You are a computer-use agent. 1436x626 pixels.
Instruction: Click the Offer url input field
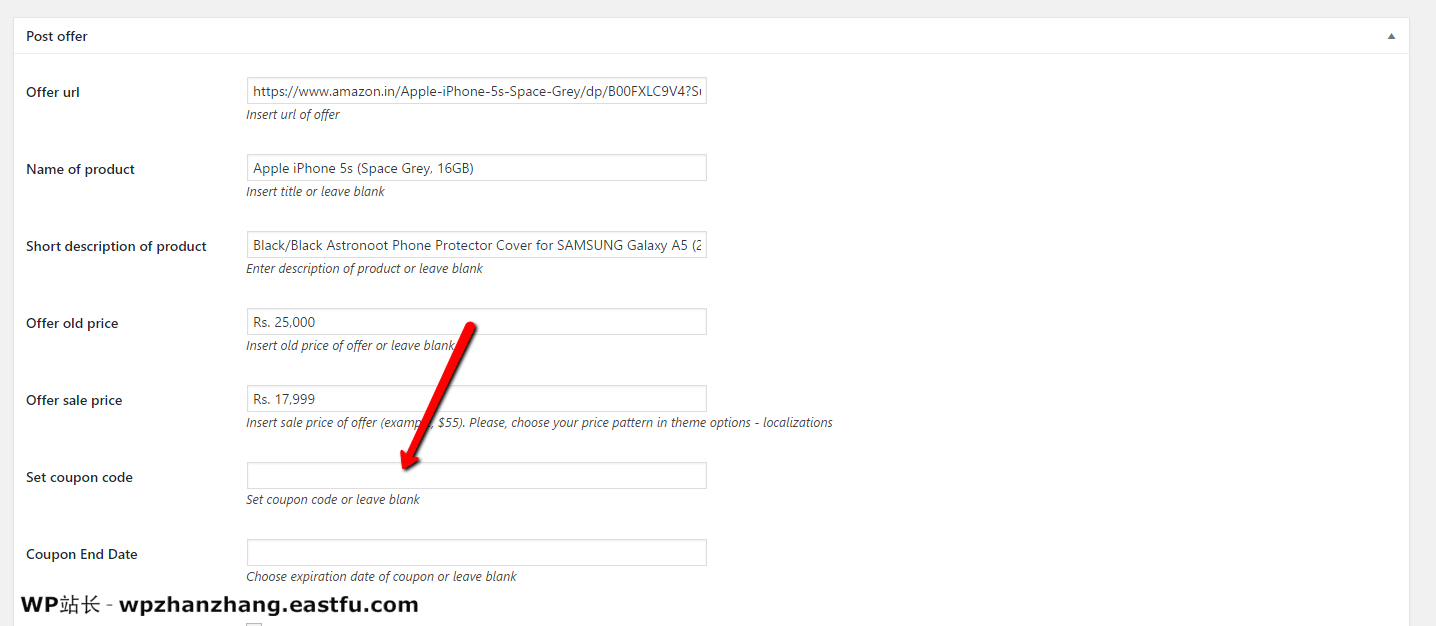pyautogui.click(x=476, y=91)
